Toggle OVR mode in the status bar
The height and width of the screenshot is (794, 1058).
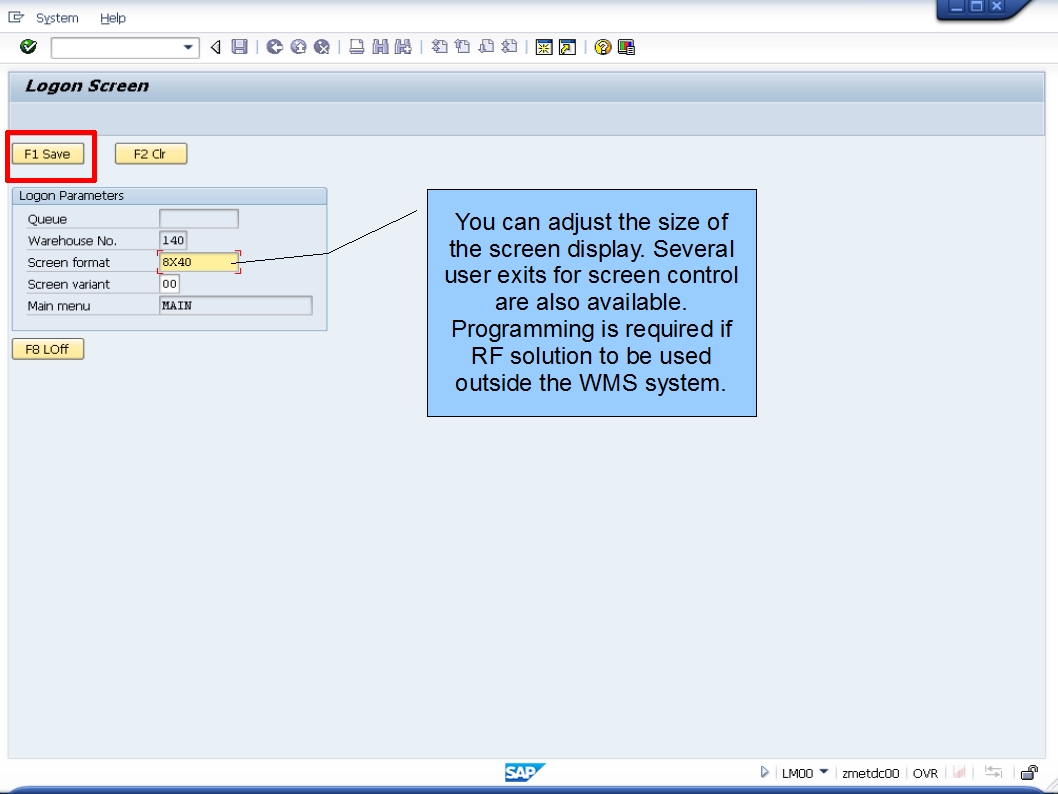point(925,772)
